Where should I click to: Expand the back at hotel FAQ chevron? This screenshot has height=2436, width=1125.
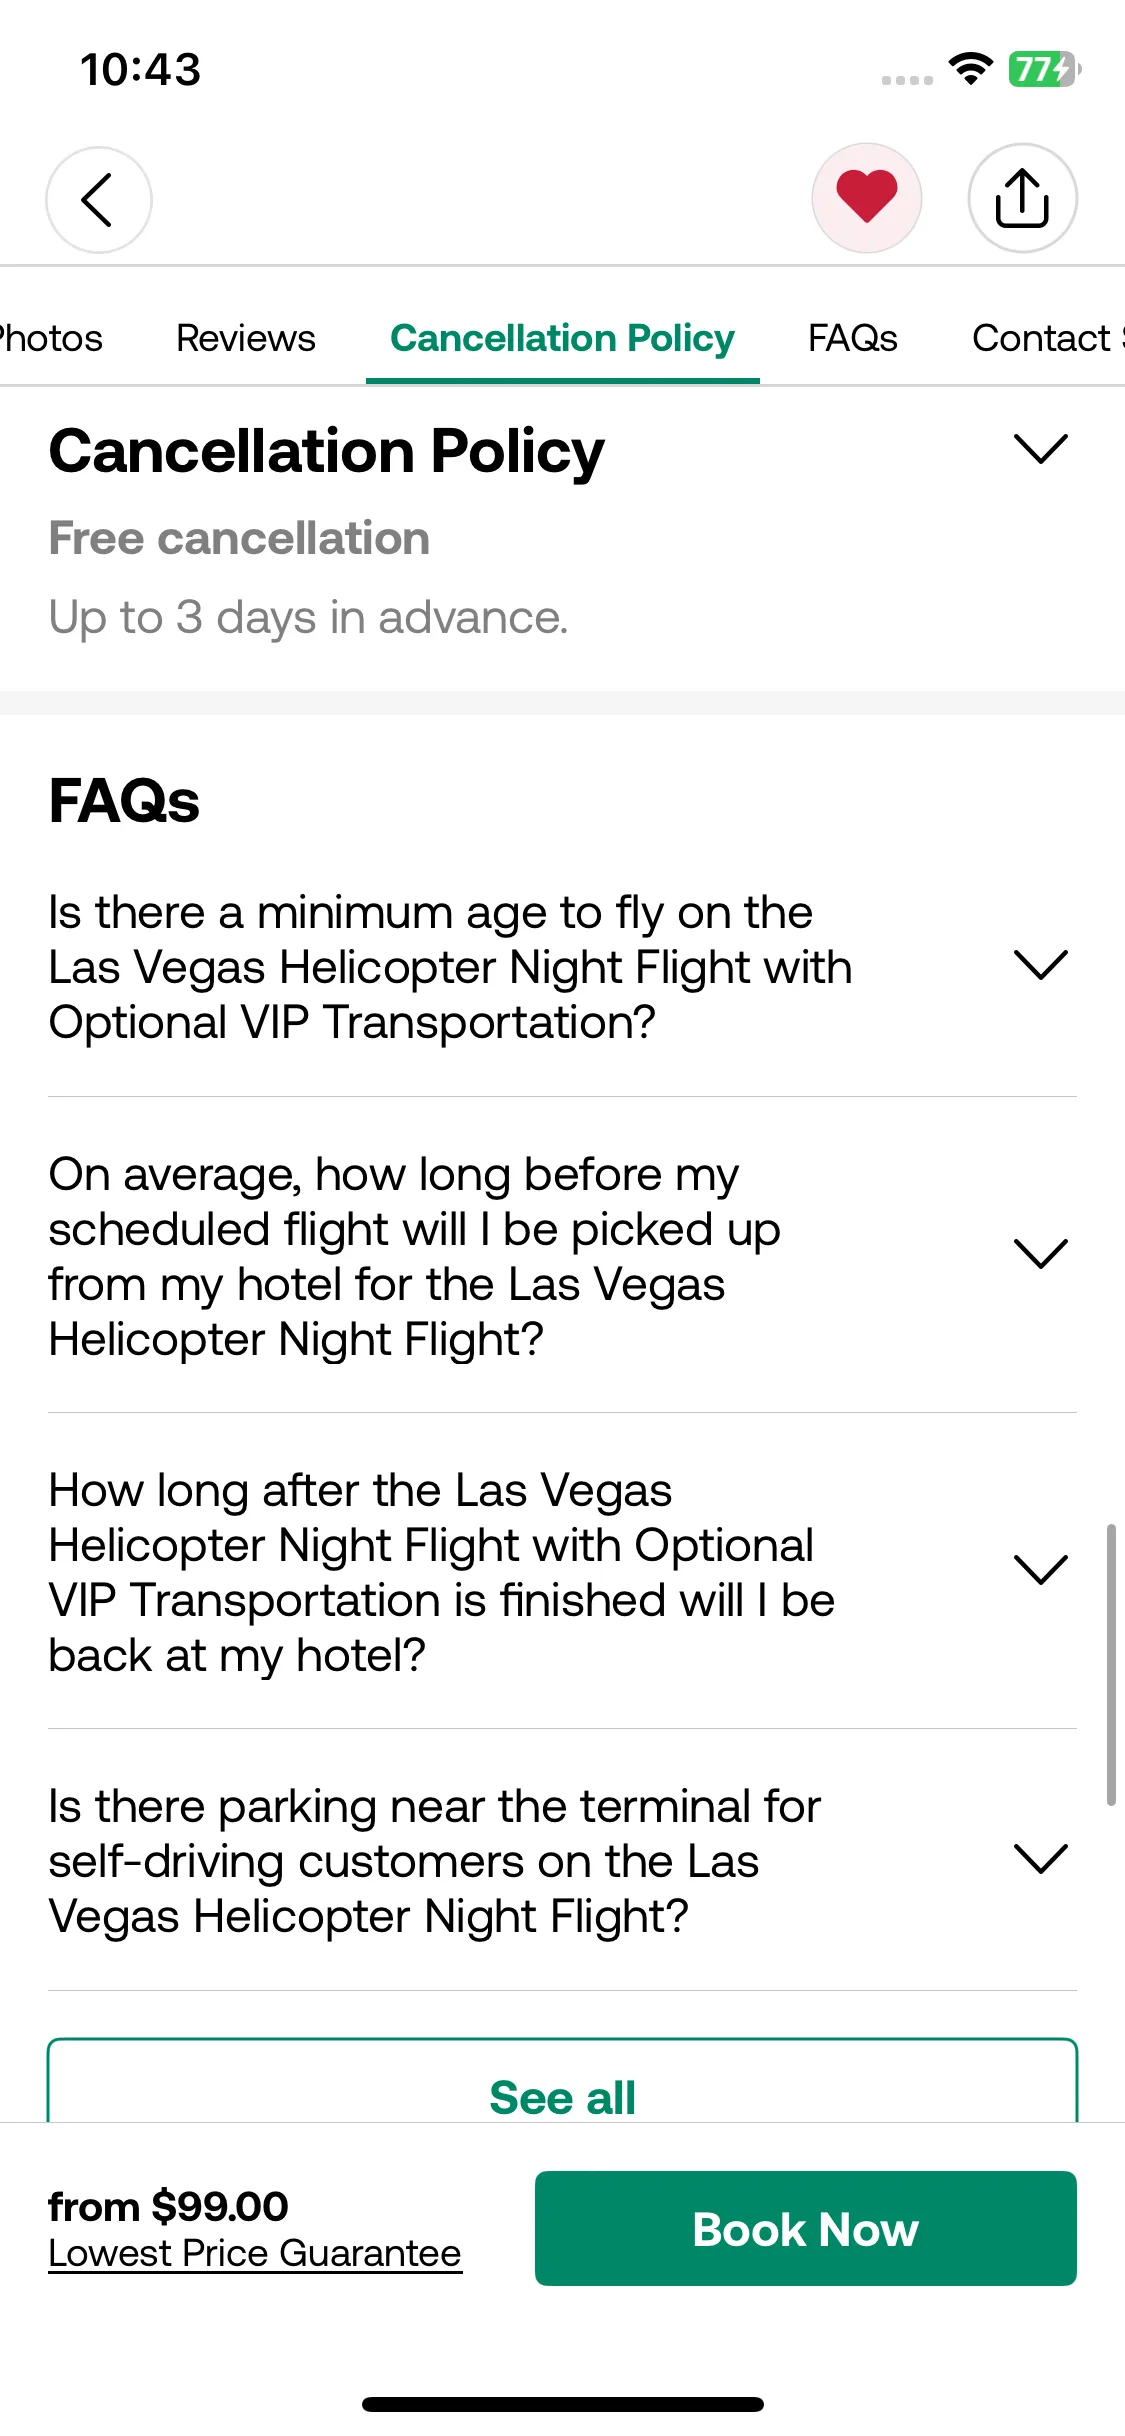(1041, 1569)
